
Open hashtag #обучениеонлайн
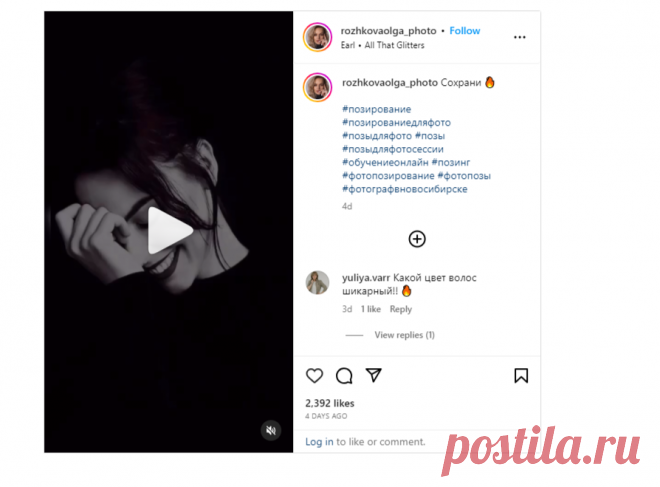click(385, 162)
